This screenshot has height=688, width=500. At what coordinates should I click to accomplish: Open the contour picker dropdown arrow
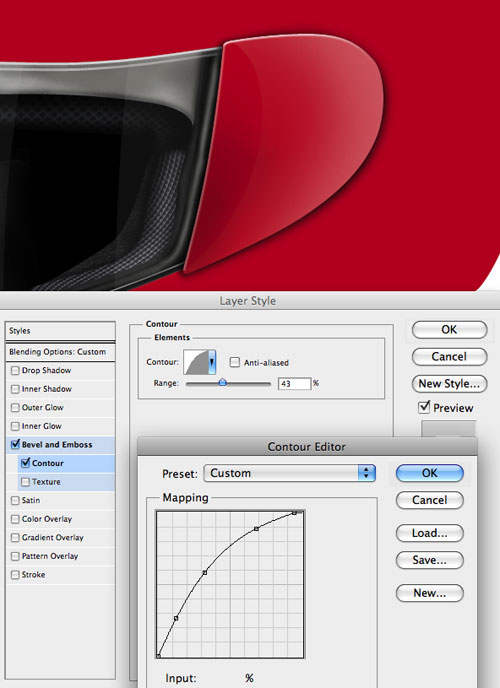[x=212, y=362]
